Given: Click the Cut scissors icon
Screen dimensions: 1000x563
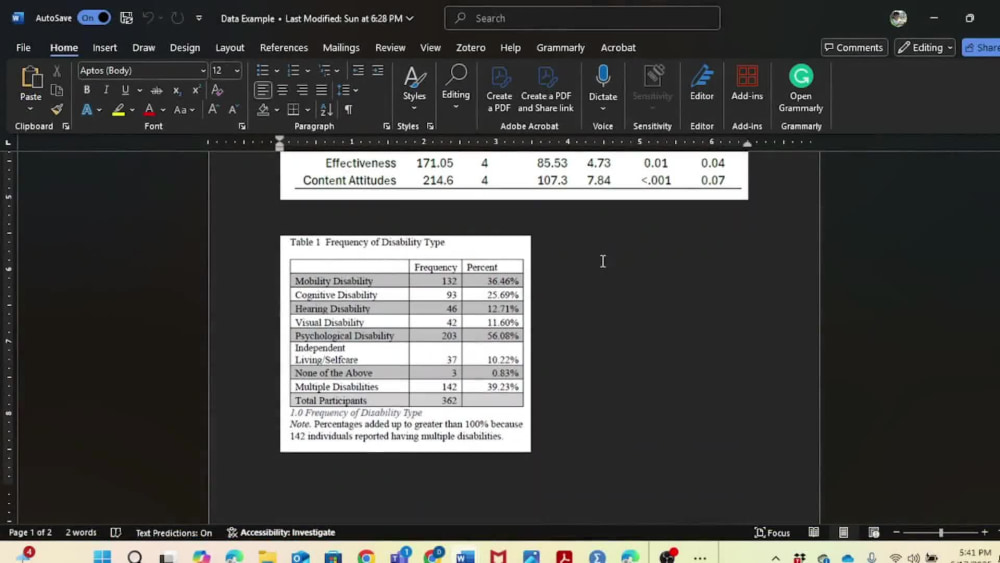Looking at the screenshot, I should click(57, 71).
